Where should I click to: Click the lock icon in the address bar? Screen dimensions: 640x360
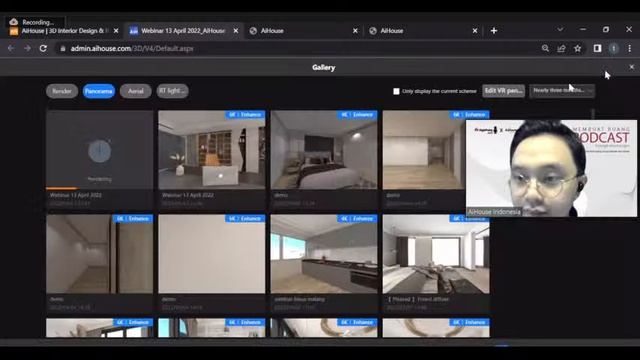click(x=62, y=49)
